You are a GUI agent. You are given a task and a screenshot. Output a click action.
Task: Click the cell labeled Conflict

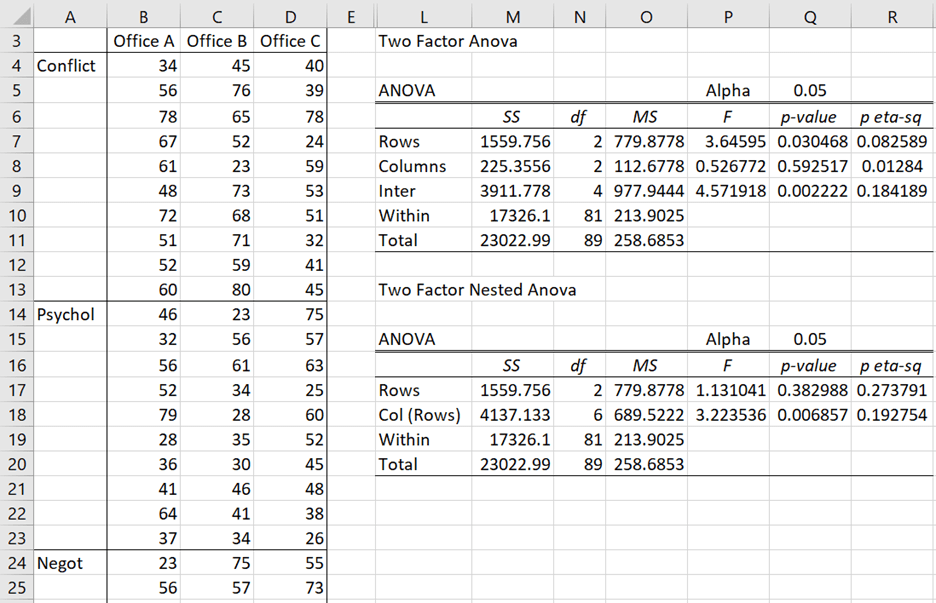(65, 66)
